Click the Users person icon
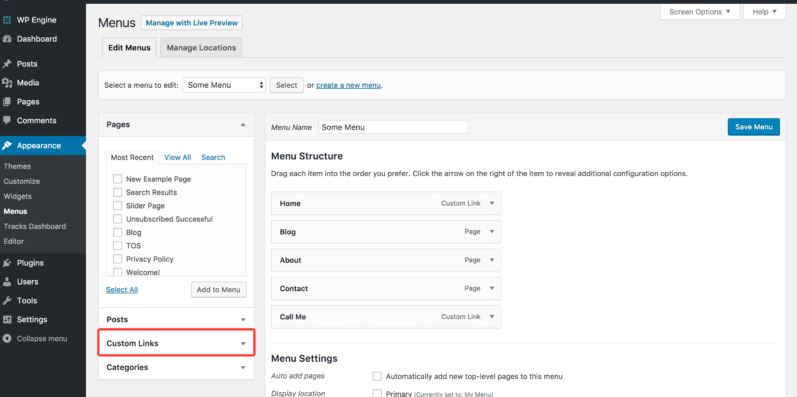The image size is (797, 397). pyautogui.click(x=7, y=282)
